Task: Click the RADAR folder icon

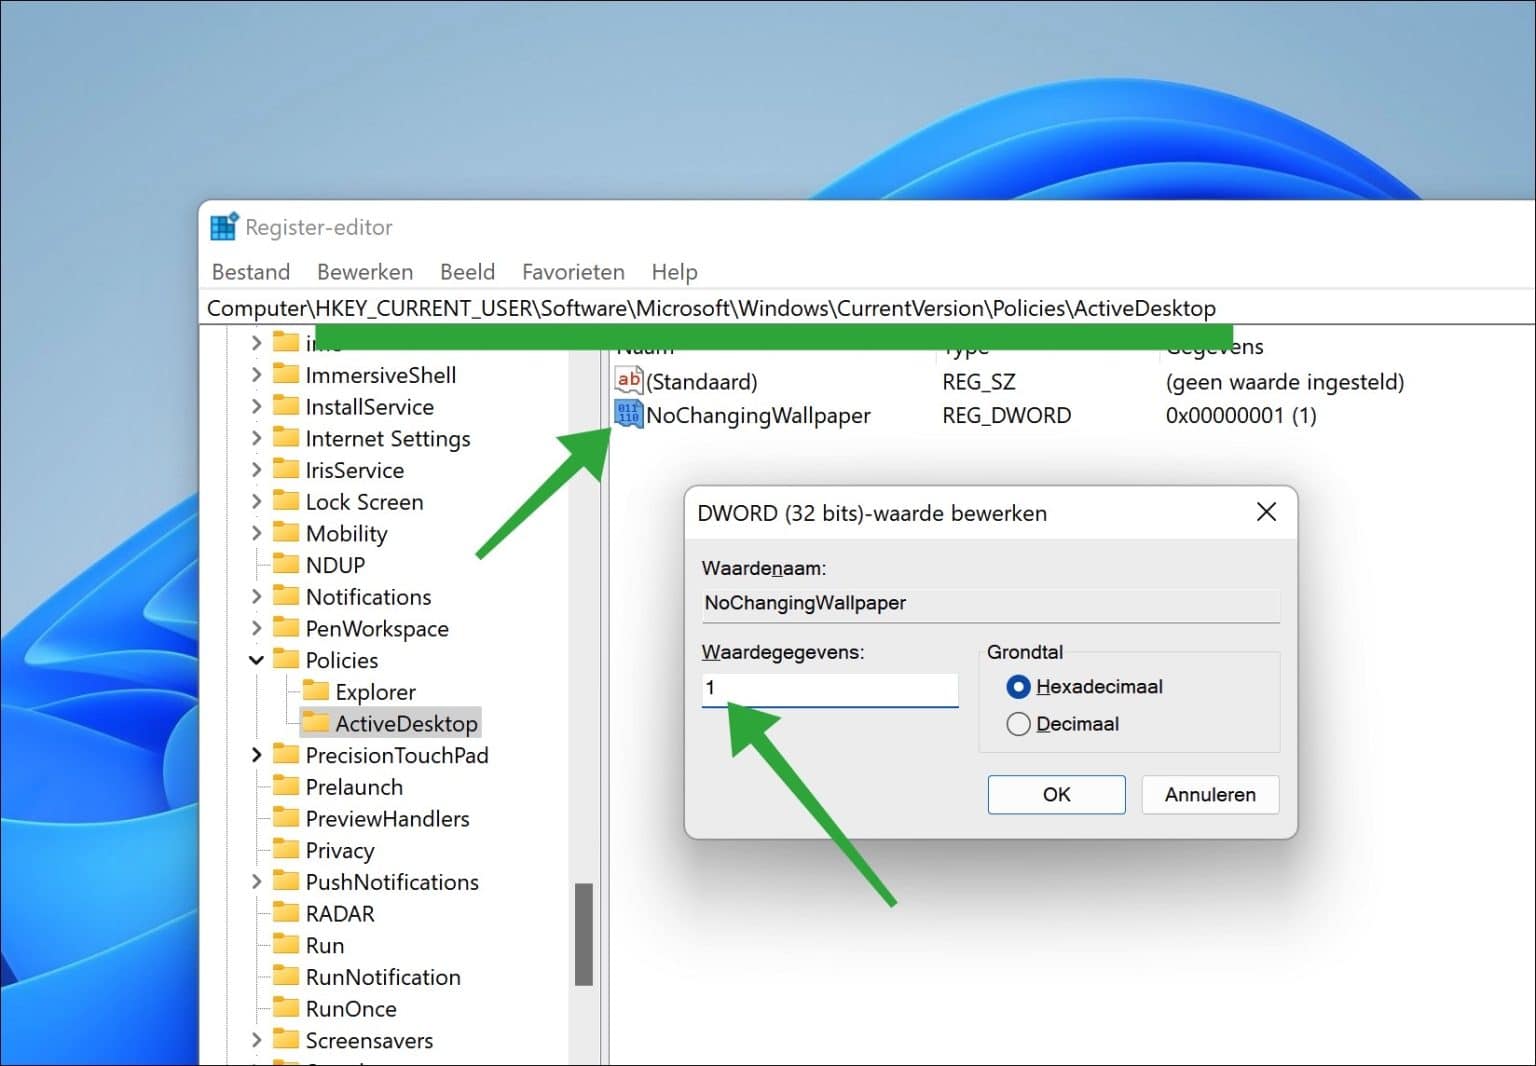Action: [285, 913]
